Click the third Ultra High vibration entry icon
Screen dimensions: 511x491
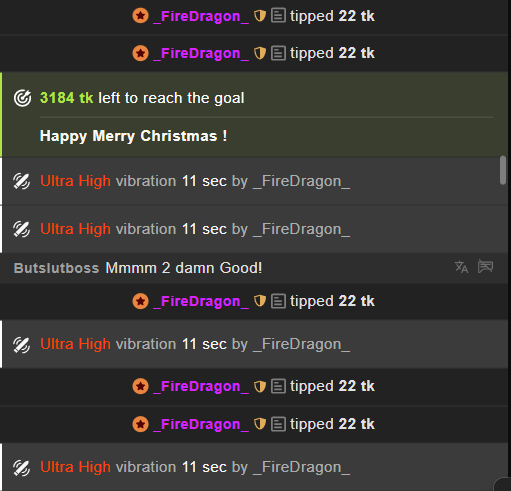pos(22,344)
